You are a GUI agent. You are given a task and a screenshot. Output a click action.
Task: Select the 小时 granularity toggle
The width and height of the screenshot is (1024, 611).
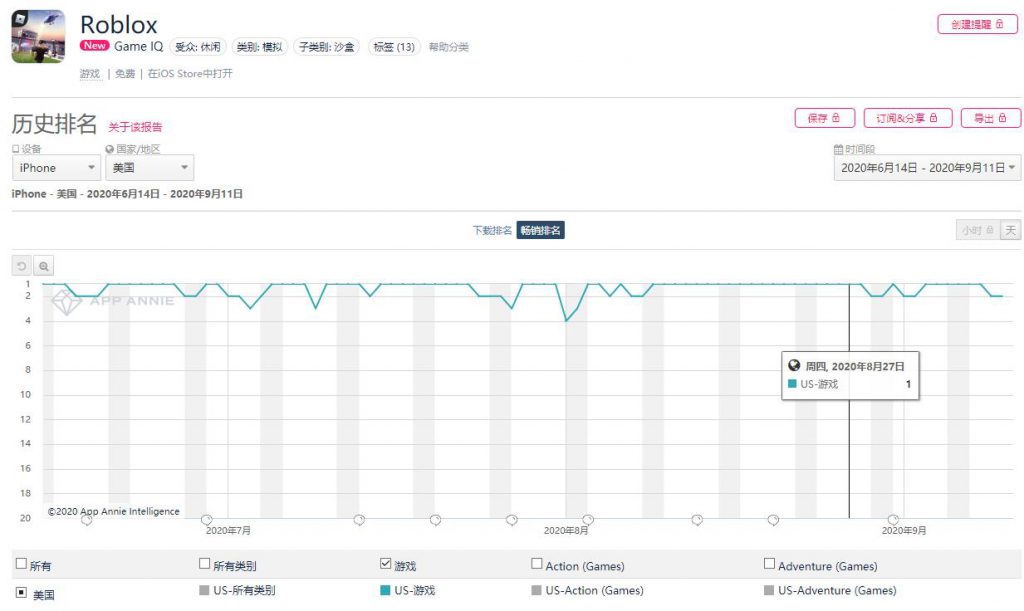pyautogui.click(x=978, y=230)
